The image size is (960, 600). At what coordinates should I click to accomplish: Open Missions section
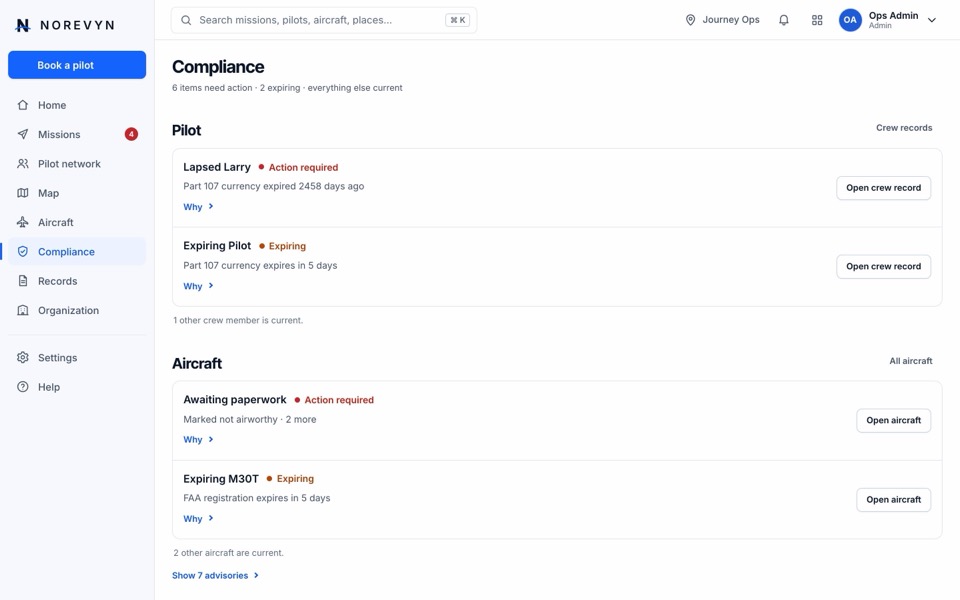click(77, 135)
